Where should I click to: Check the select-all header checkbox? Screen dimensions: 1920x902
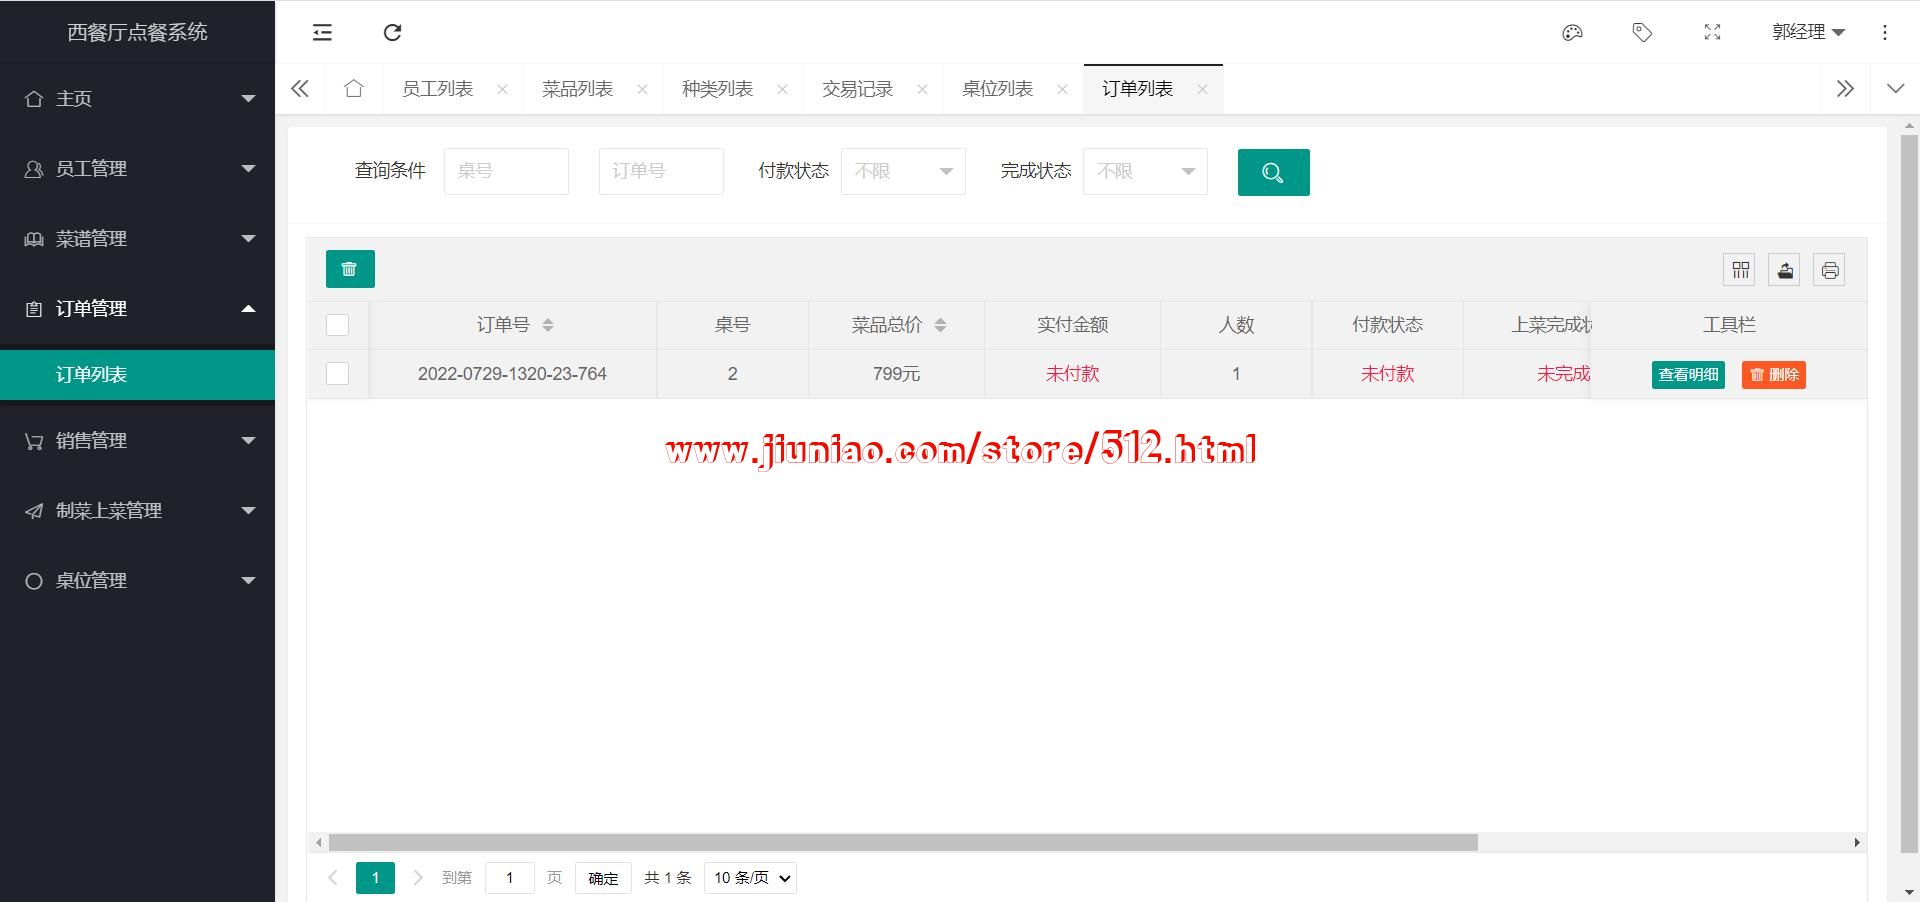point(338,325)
